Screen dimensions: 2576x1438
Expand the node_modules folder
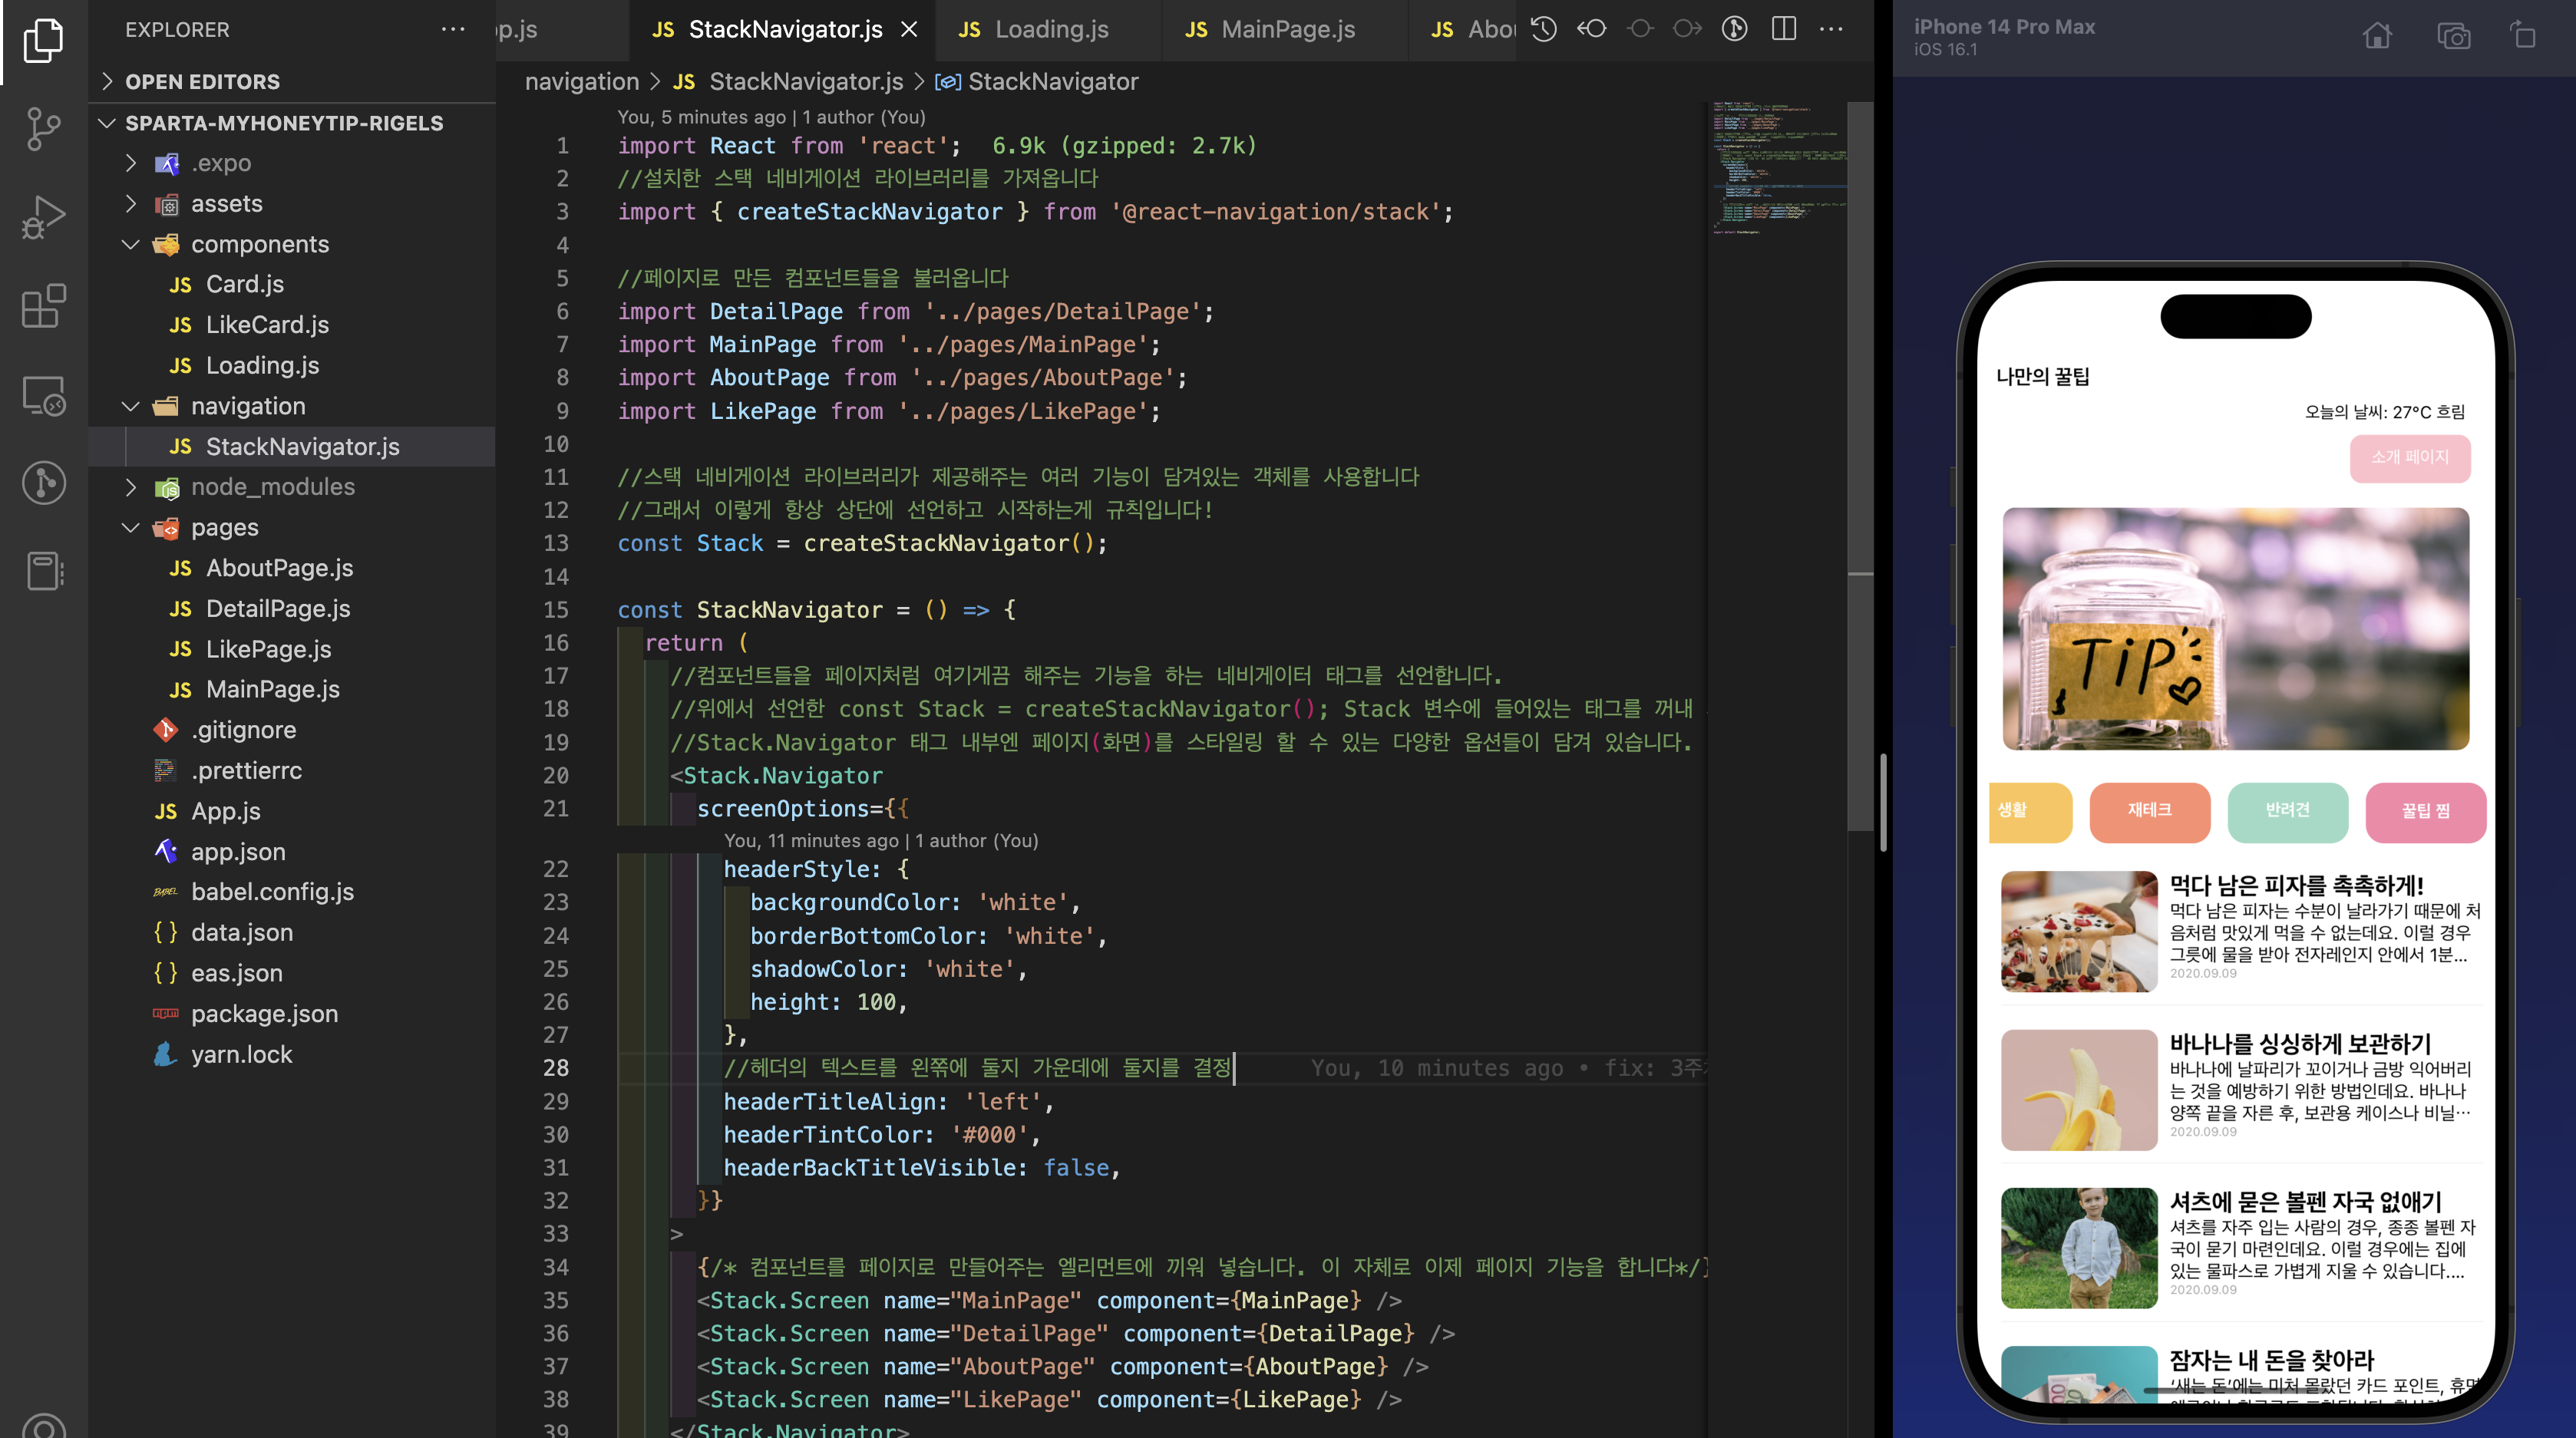click(x=130, y=487)
